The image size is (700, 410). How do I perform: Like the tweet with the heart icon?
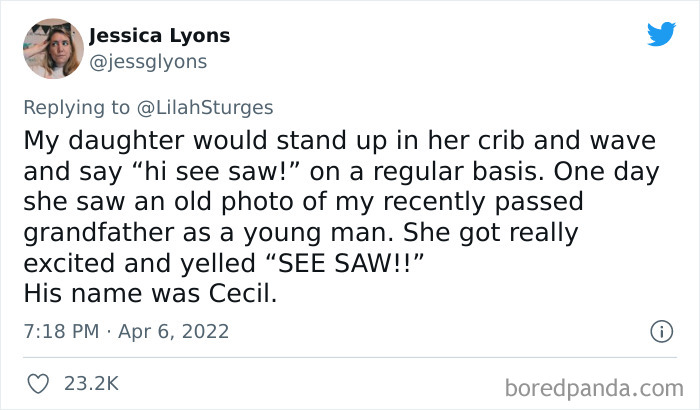(37, 383)
